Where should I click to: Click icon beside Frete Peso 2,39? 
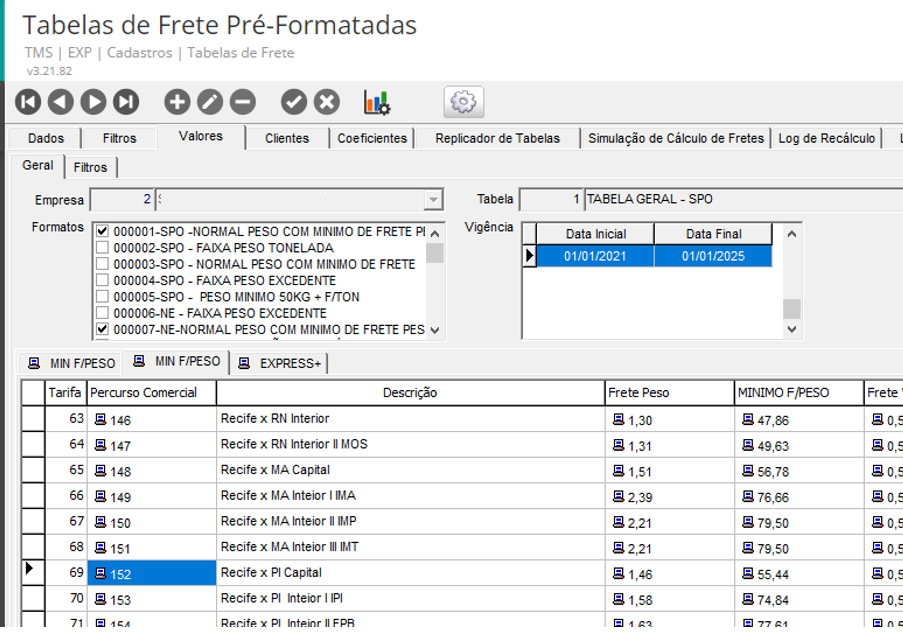pos(619,496)
